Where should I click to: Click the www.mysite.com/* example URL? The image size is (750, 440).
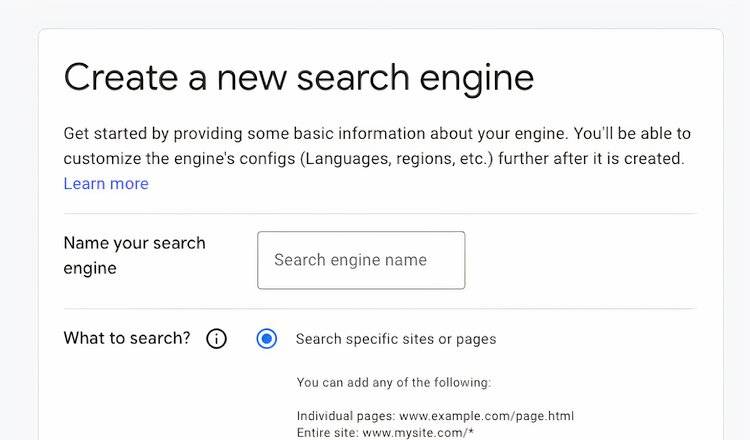coord(416,431)
